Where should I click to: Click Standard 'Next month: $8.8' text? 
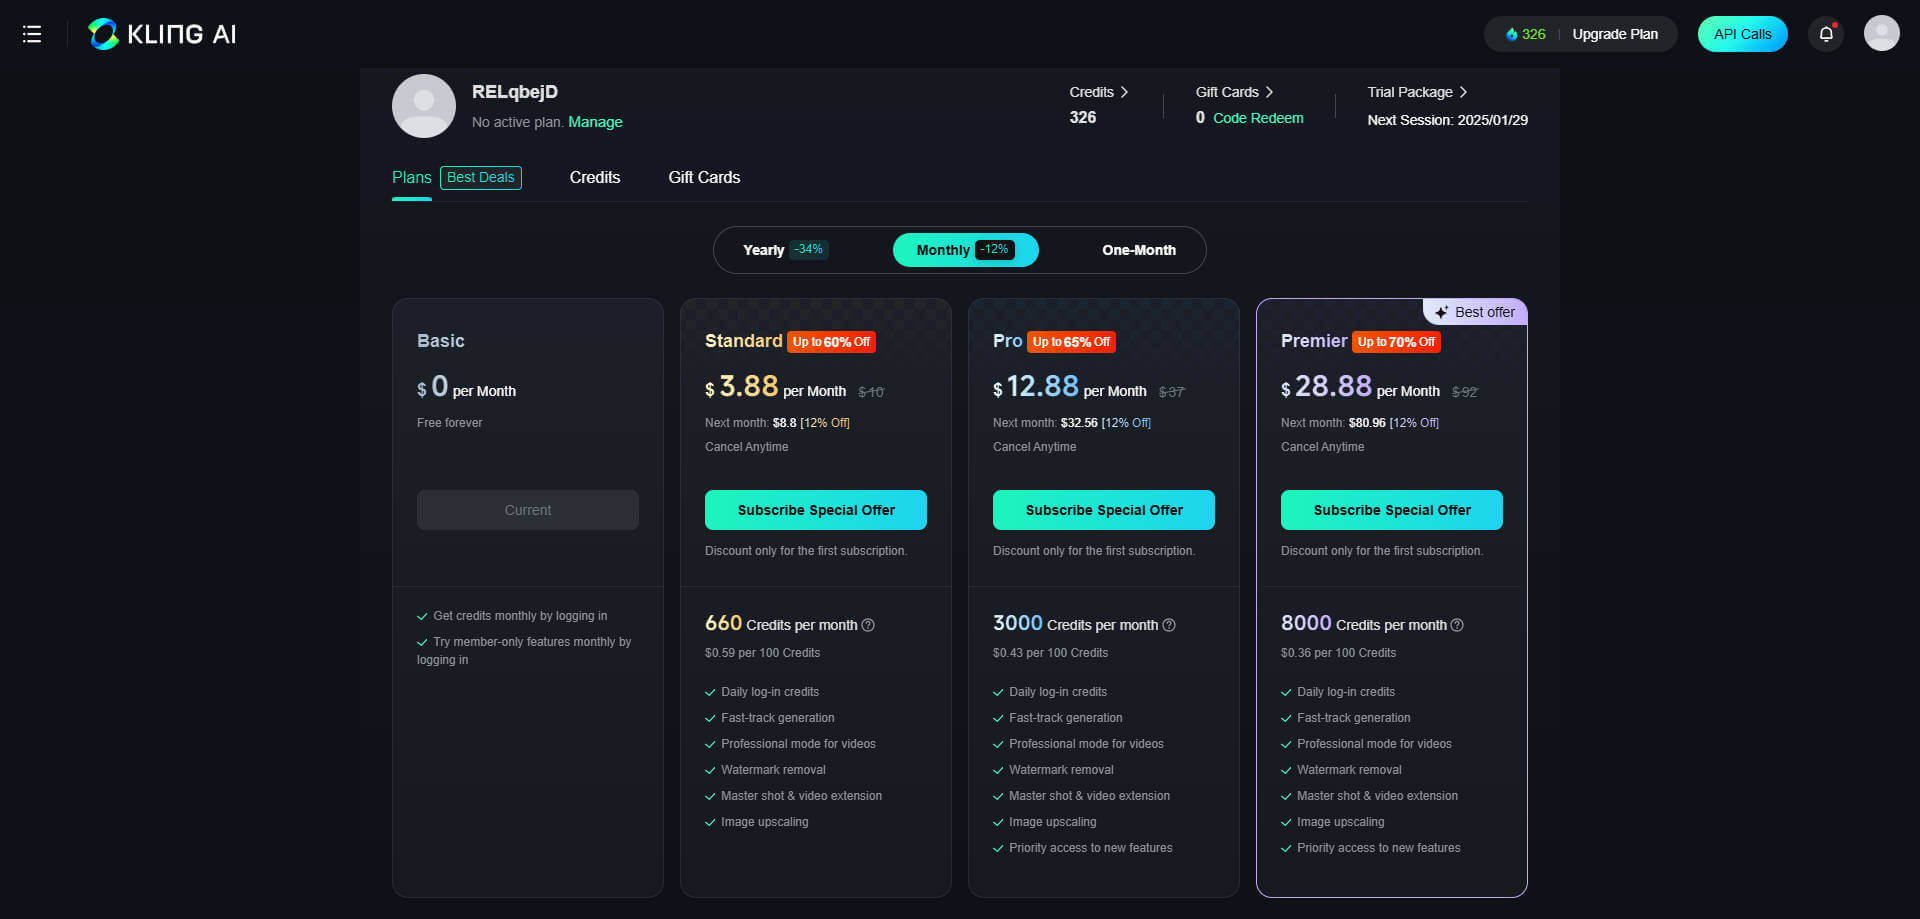(x=751, y=423)
